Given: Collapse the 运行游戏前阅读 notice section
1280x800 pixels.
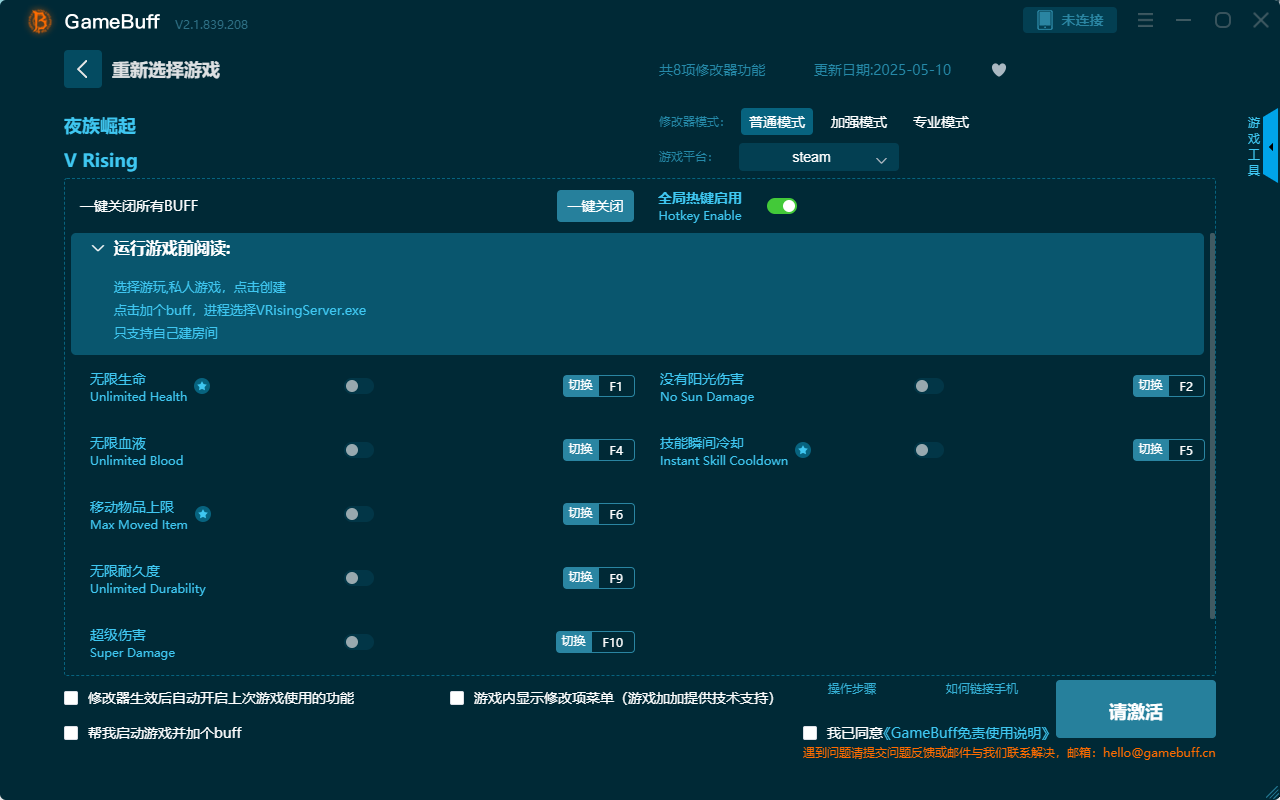Looking at the screenshot, I should [x=97, y=247].
